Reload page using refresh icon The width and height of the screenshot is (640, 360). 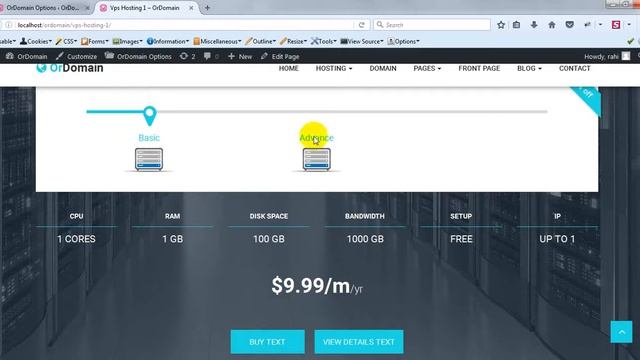click(x=362, y=25)
